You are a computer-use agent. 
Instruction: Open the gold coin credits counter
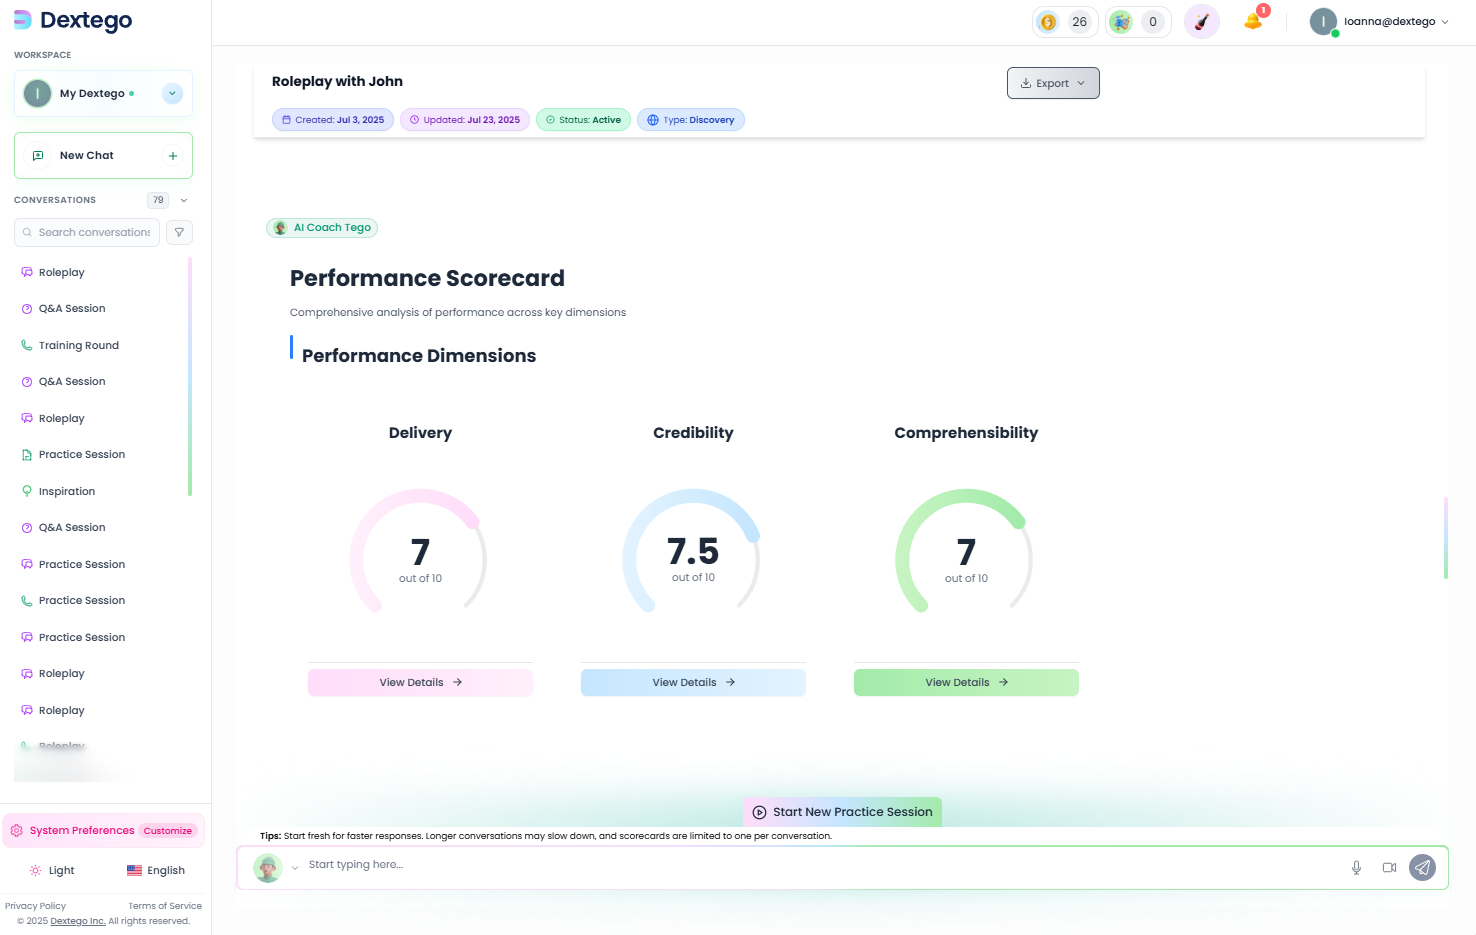point(1065,22)
